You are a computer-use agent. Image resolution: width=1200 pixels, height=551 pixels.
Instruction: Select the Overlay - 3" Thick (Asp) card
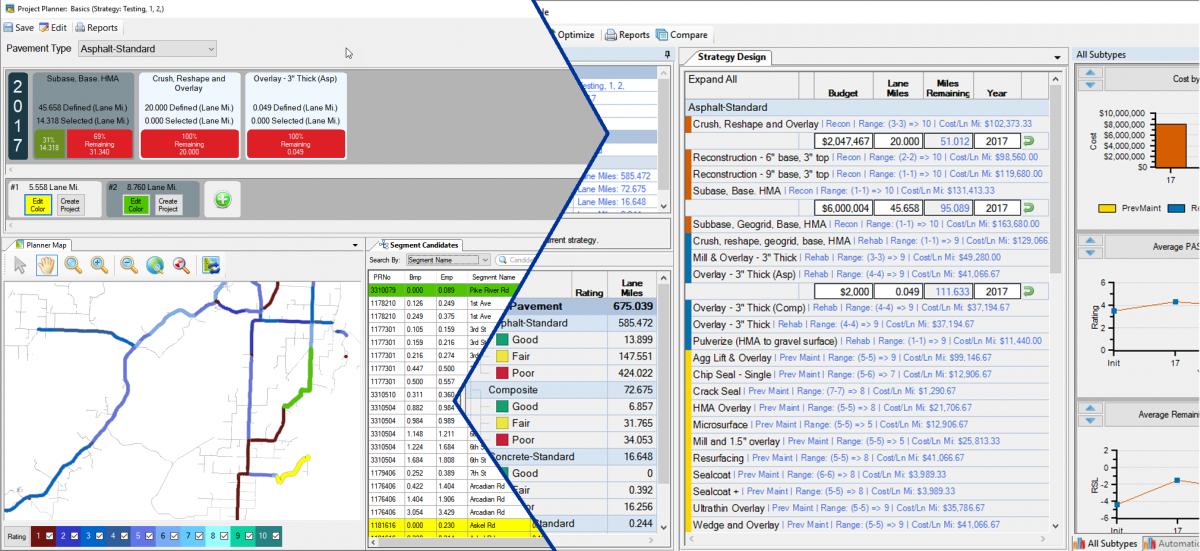pyautogui.click(x=296, y=115)
